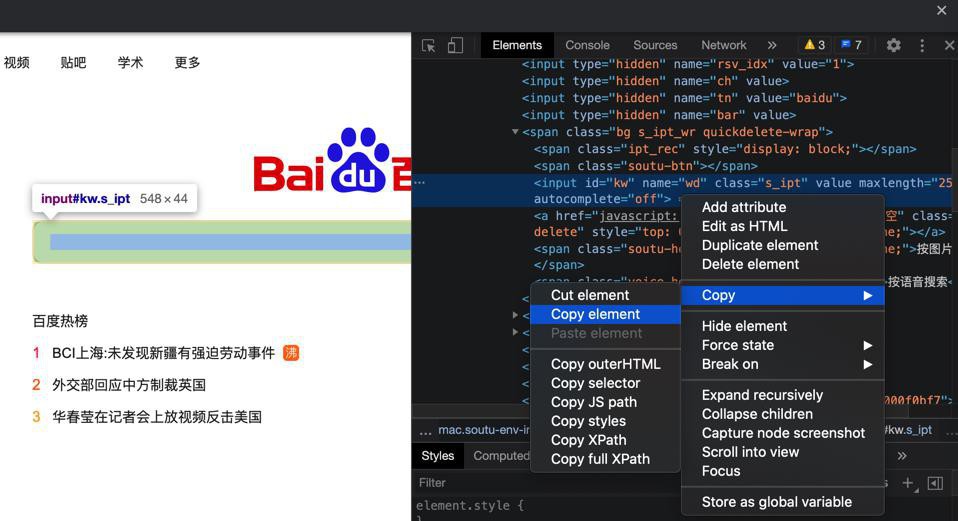The image size is (958, 521).
Task: Open DevTools settings gear
Action: click(x=893, y=45)
